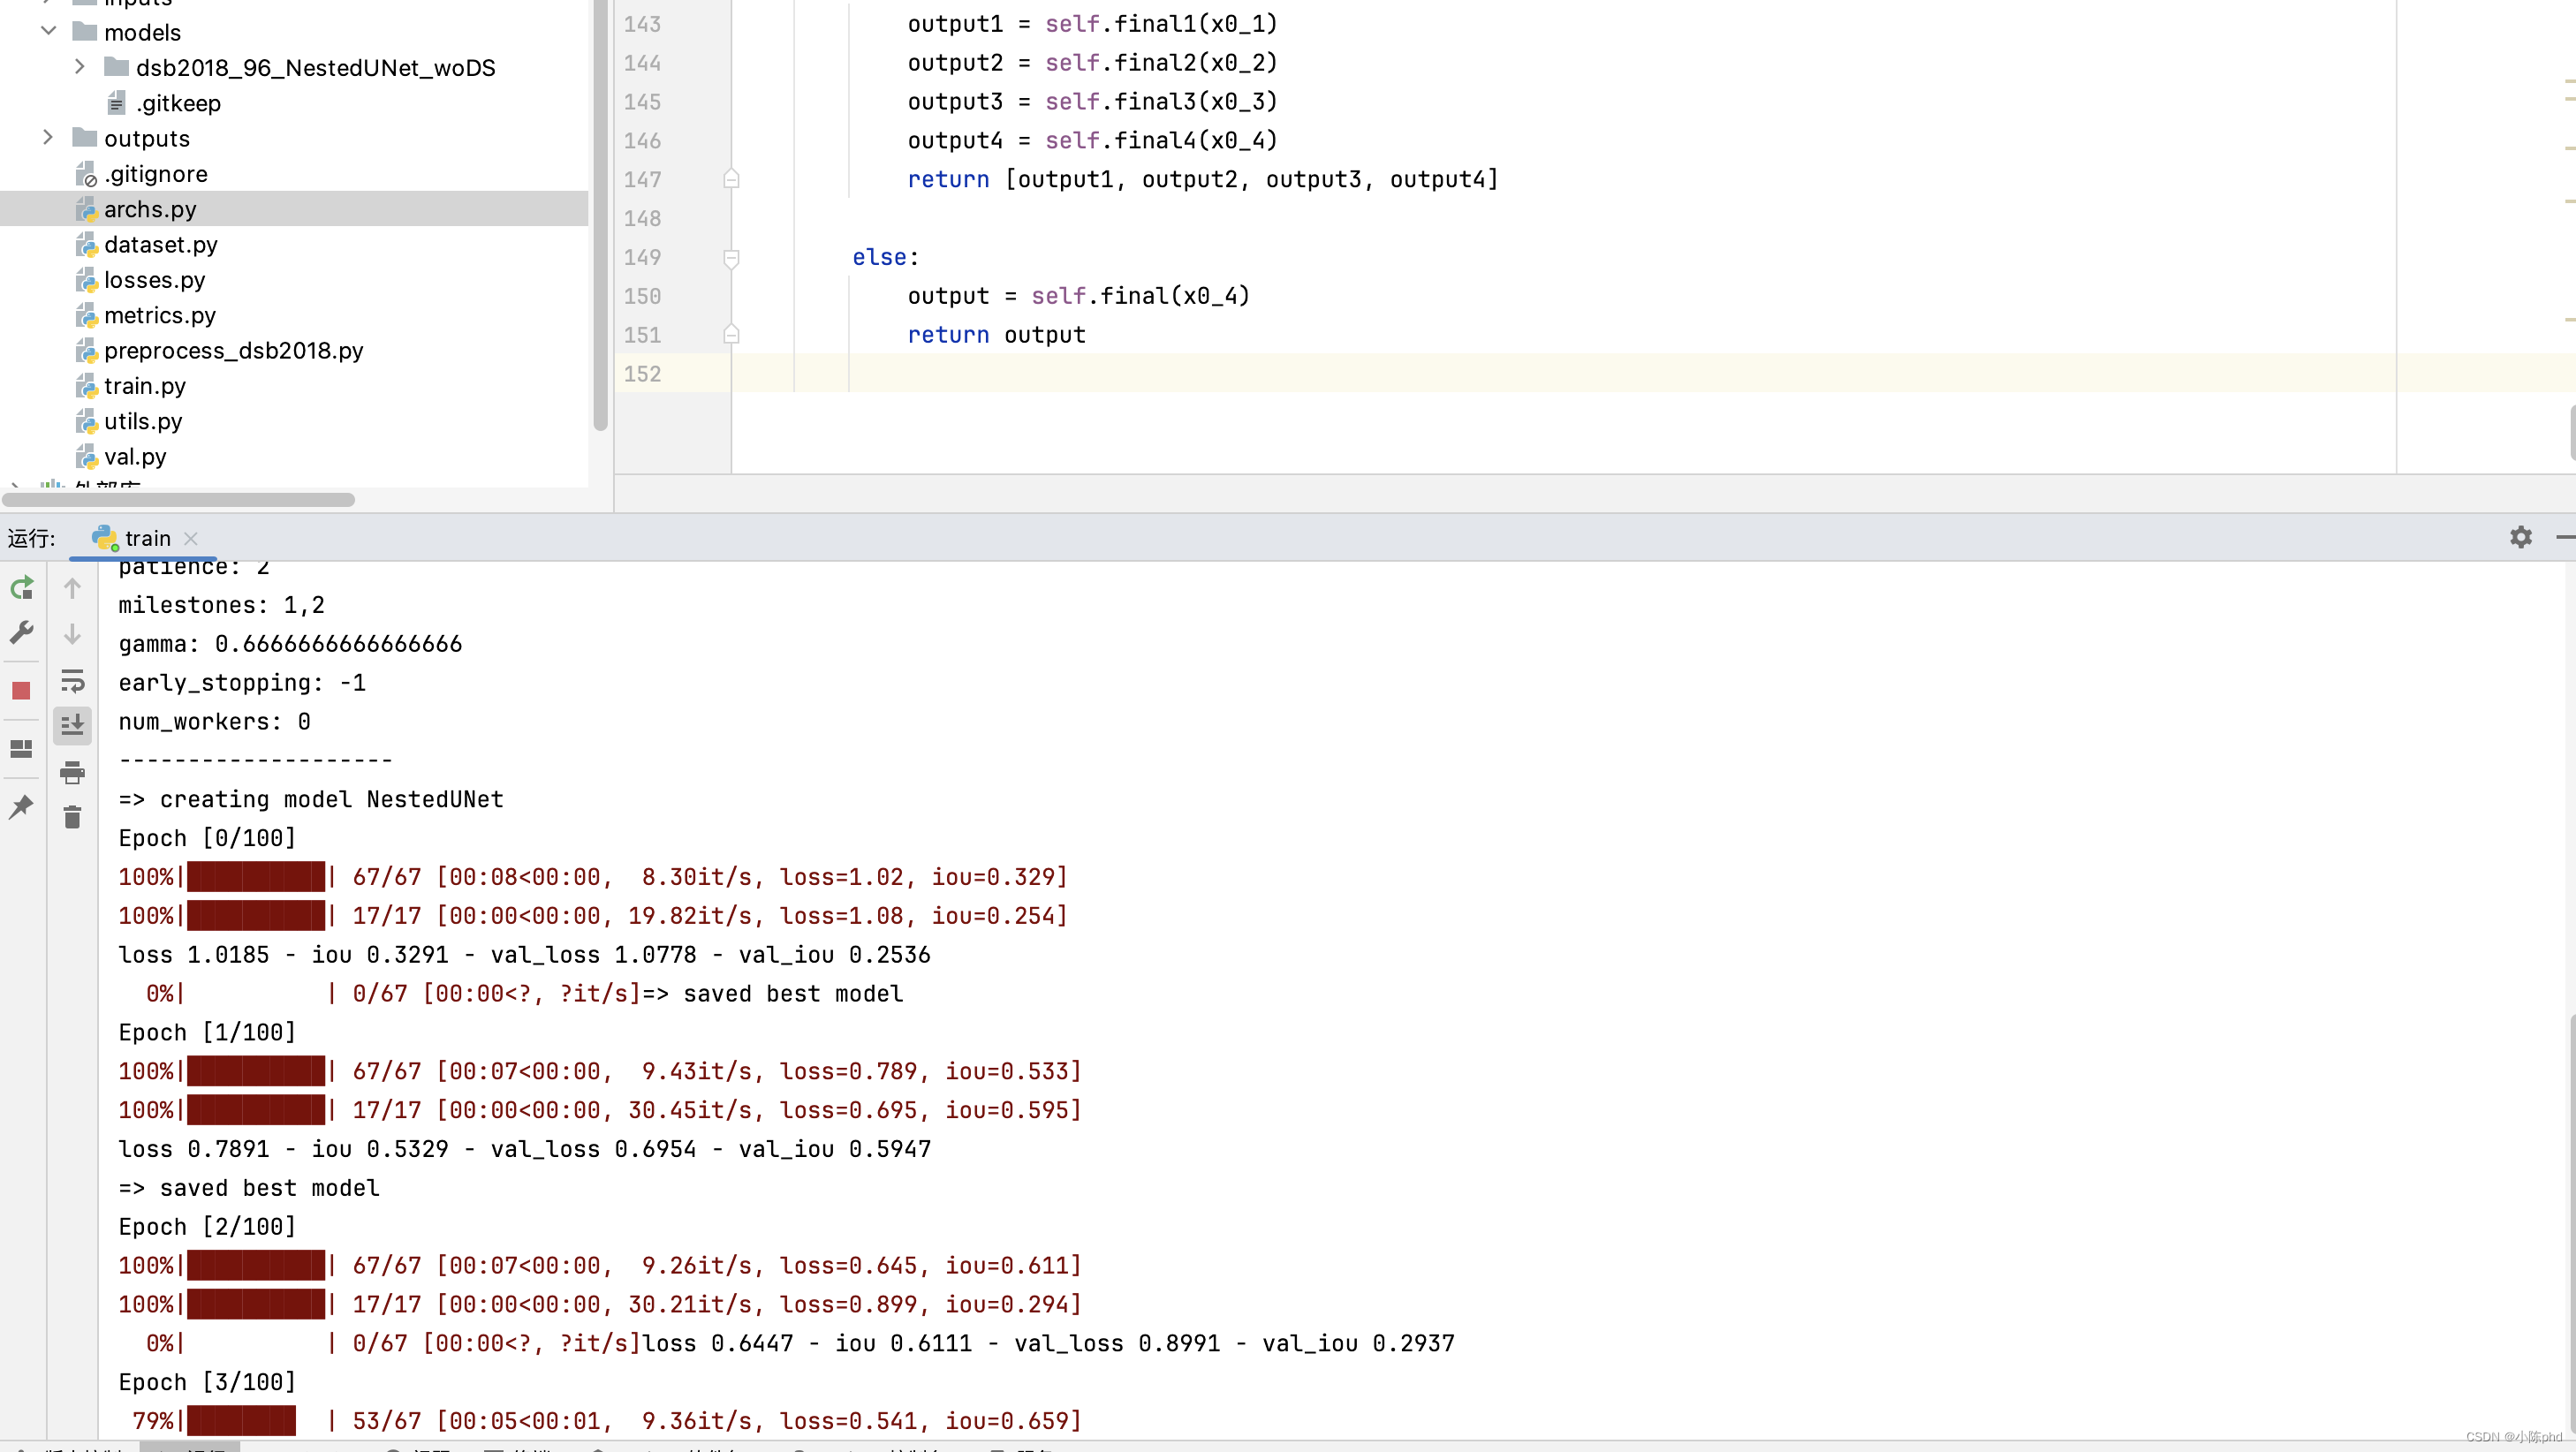This screenshot has width=2576, height=1452.
Task: Click fold marker at line 147
Action: (731, 179)
